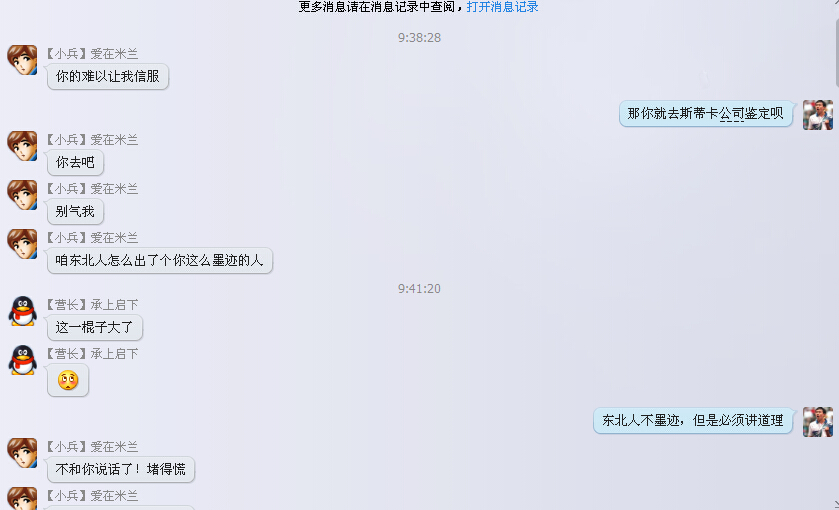Click avatar beside 你的难以让我信服 message
839x510 pixels.
[22, 60]
